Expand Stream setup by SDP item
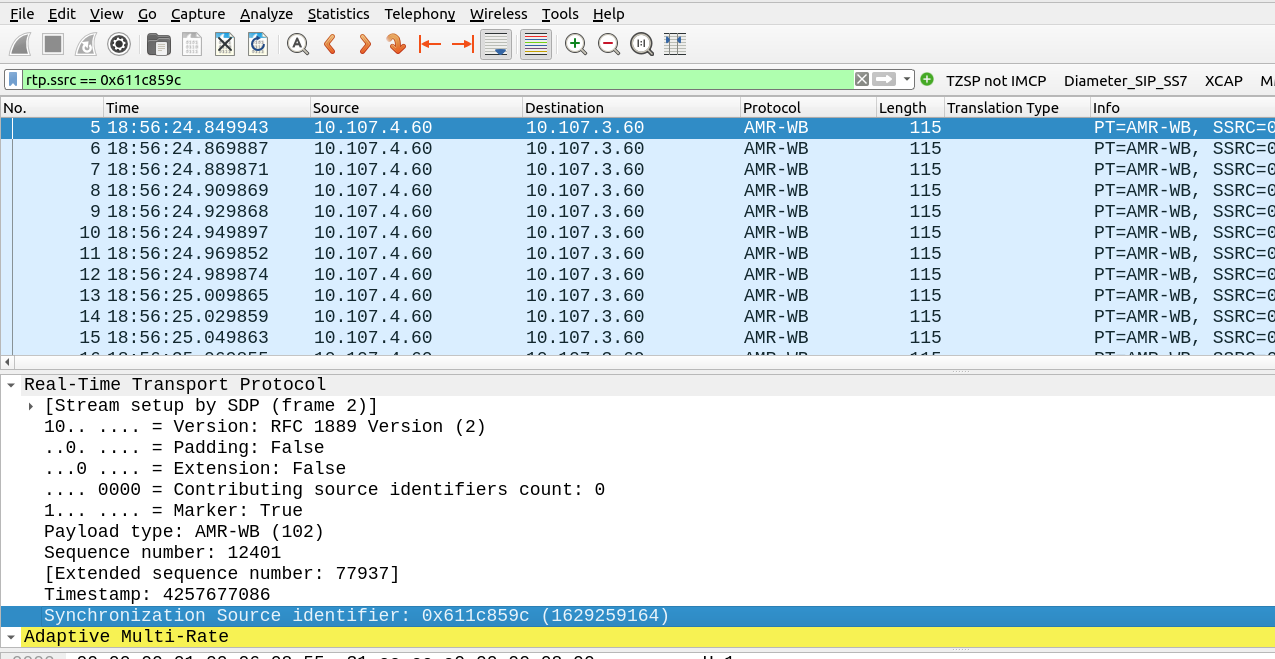This screenshot has height=659, width=1275. pyautogui.click(x=31, y=406)
